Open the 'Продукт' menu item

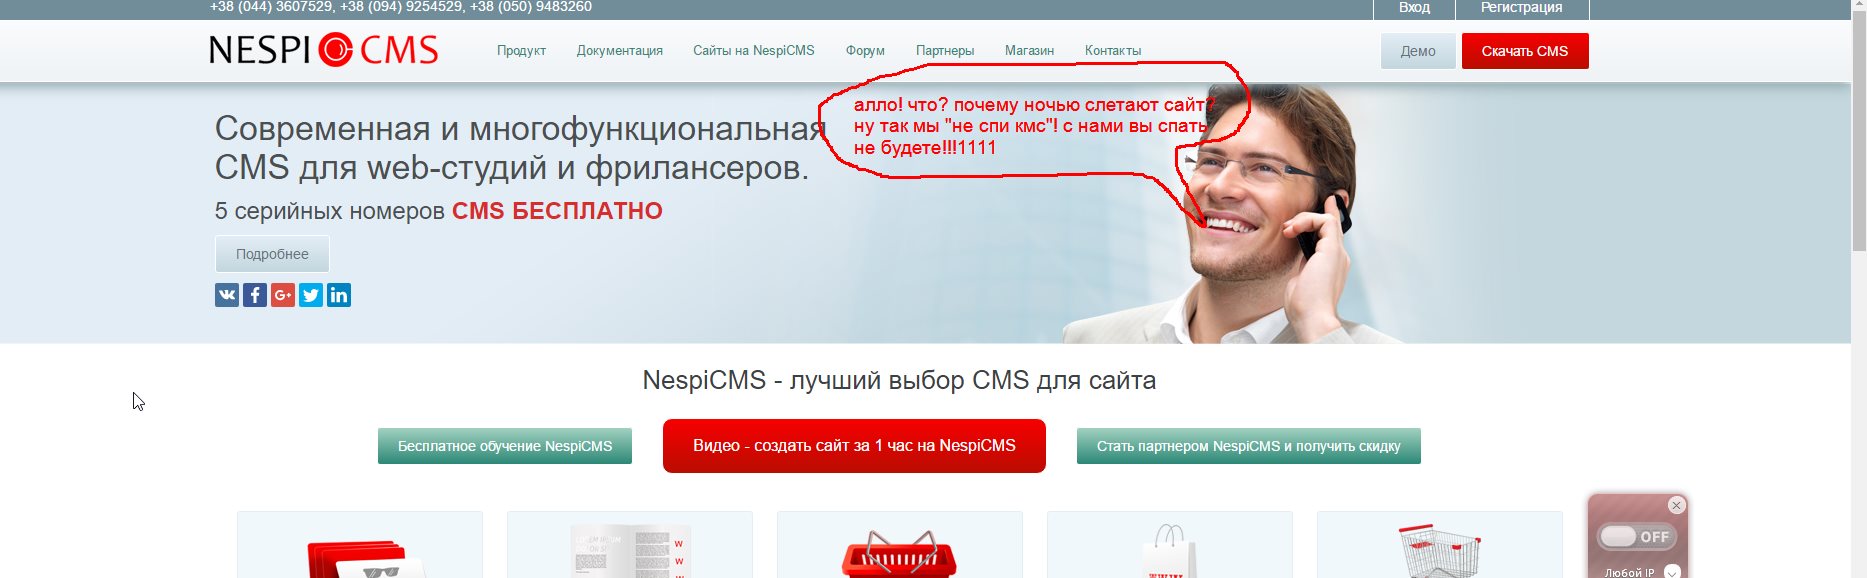[521, 51]
